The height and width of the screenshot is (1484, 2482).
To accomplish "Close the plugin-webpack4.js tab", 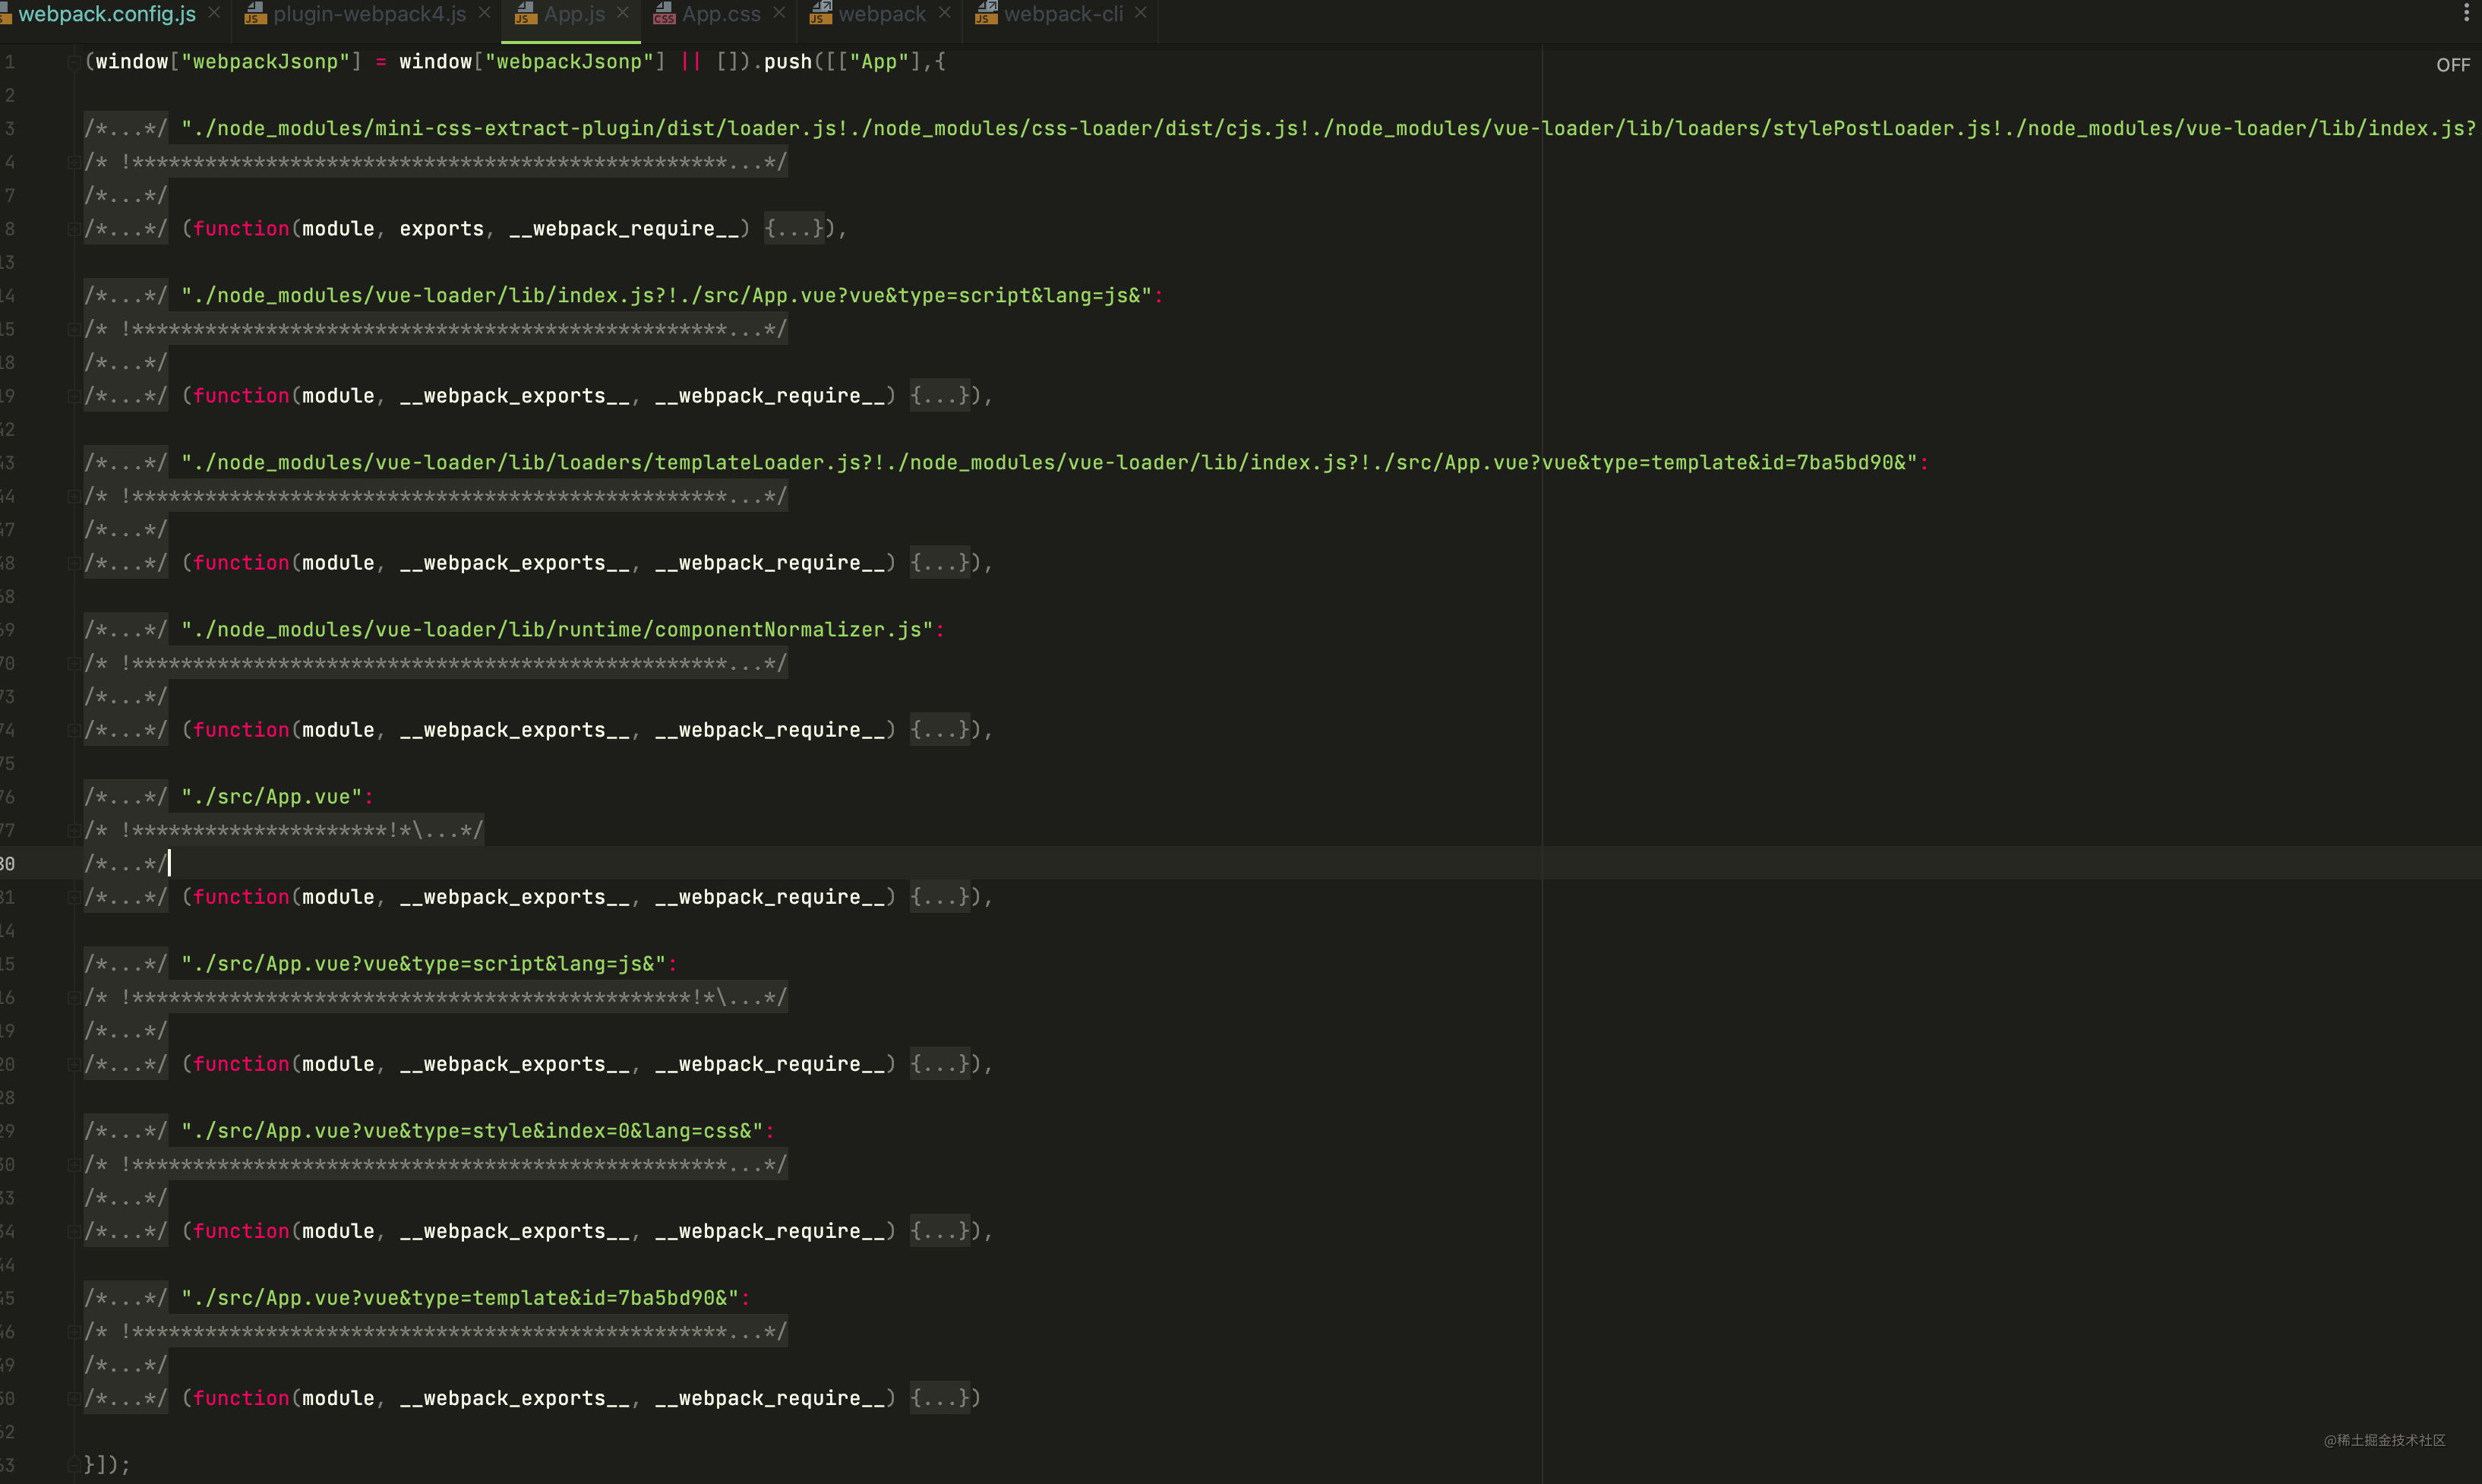I will [x=485, y=13].
